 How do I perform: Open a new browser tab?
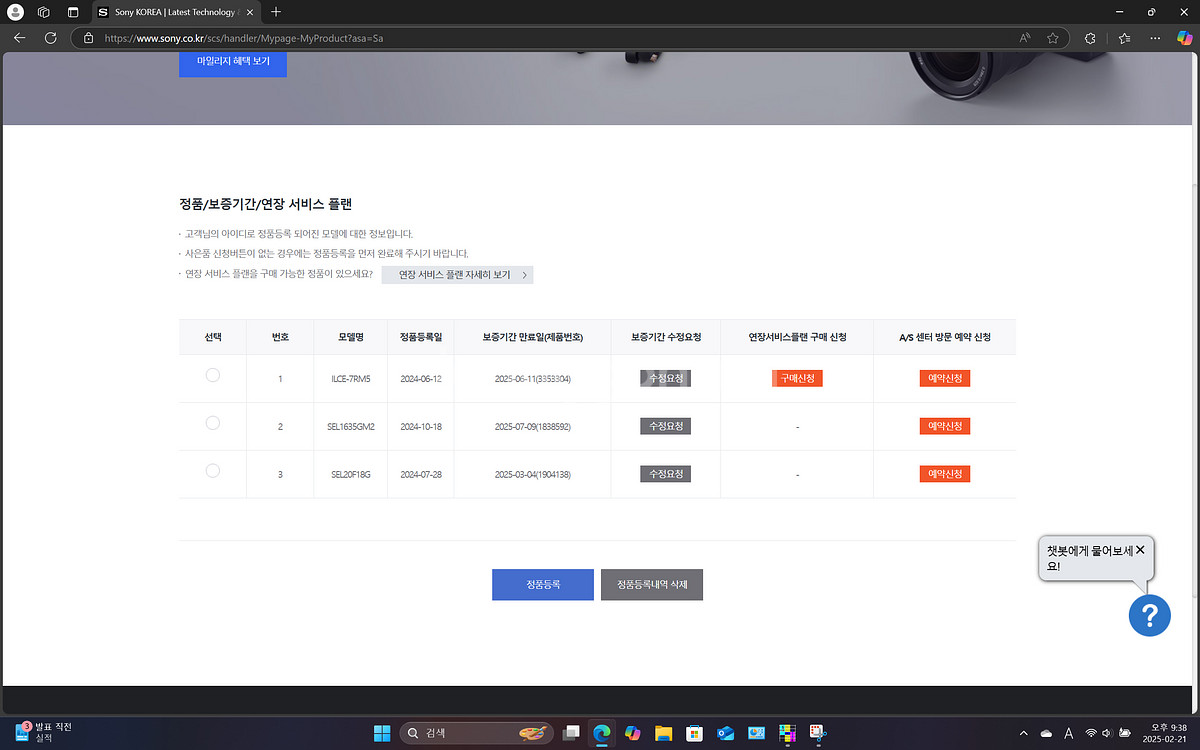[276, 12]
